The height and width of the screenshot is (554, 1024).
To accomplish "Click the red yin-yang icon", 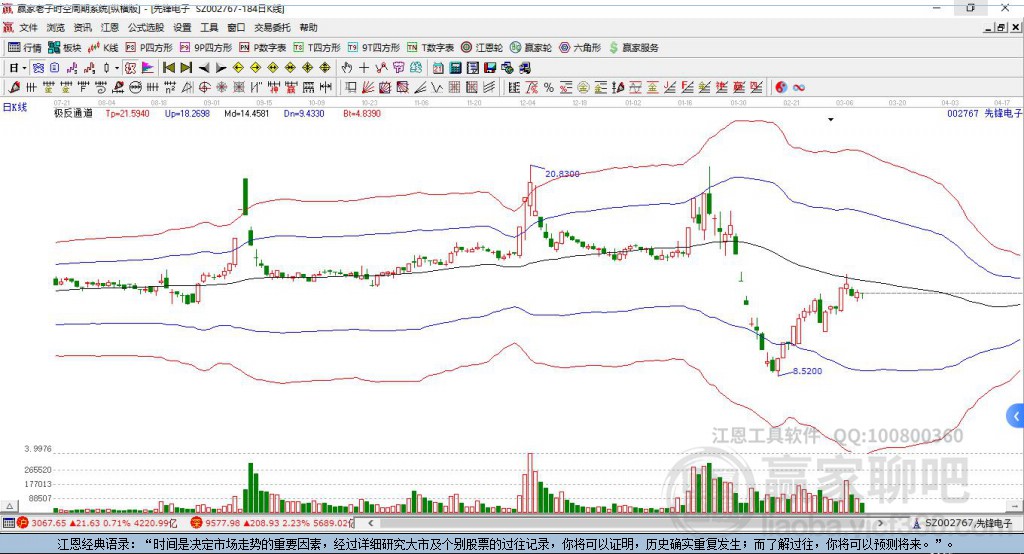I will click(x=781, y=87).
